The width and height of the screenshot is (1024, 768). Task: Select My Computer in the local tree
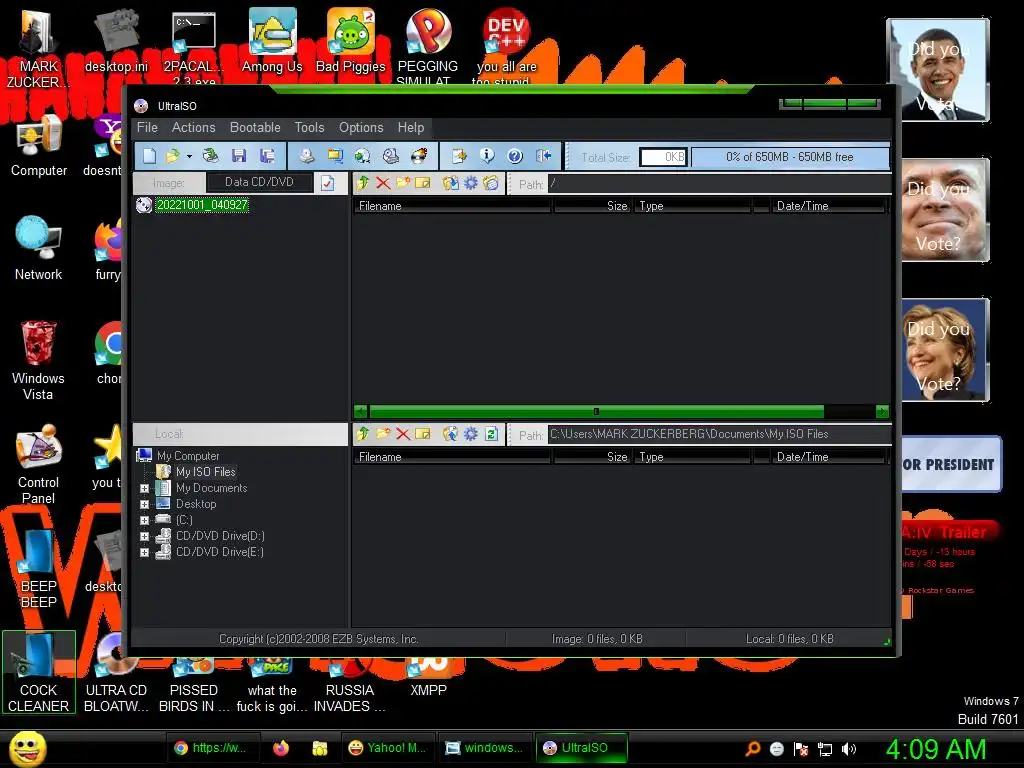pyautogui.click(x=187, y=456)
